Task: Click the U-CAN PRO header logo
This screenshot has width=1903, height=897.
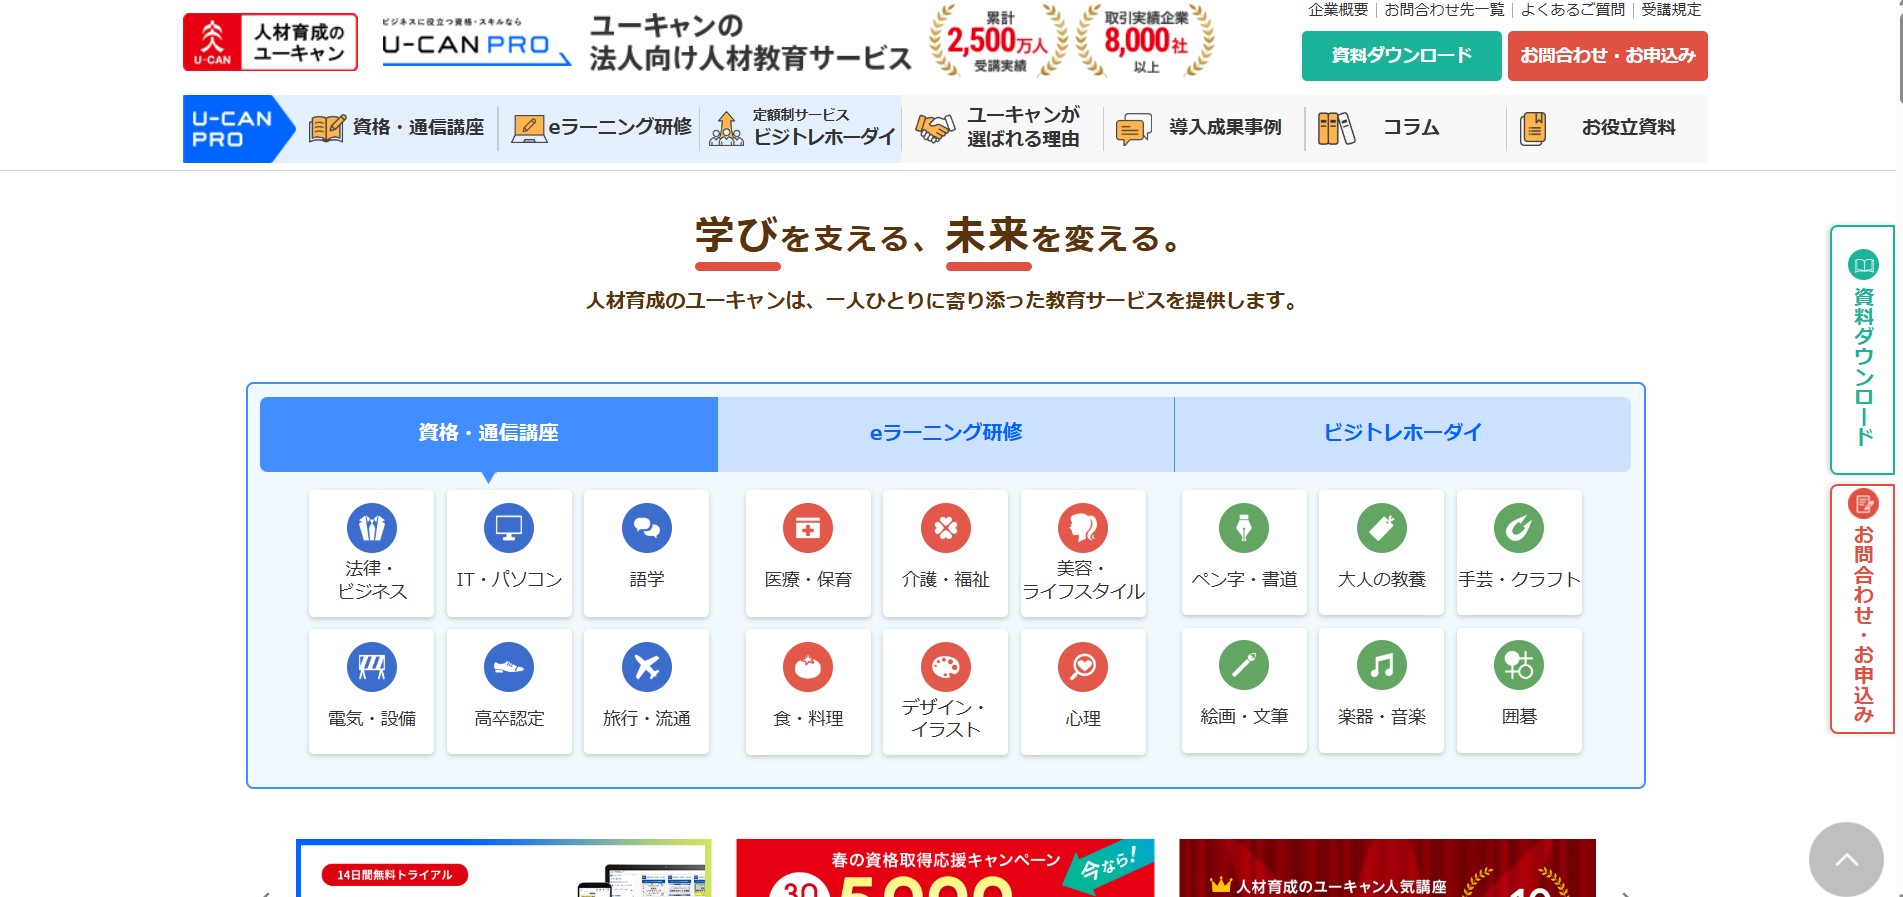Action: pos(476,42)
